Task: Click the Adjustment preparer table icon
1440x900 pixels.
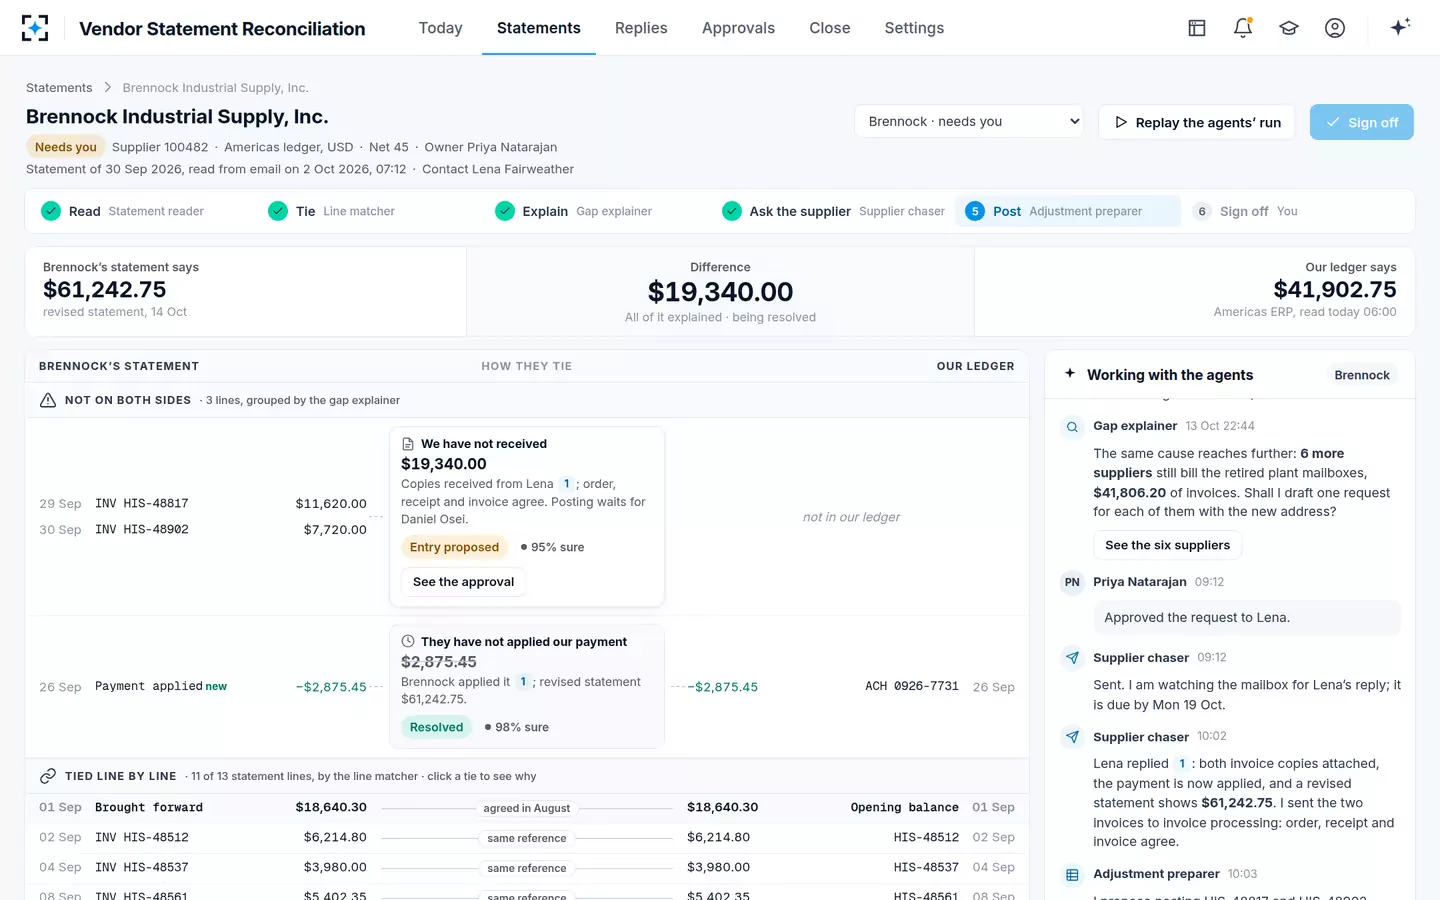Action: (1072, 875)
